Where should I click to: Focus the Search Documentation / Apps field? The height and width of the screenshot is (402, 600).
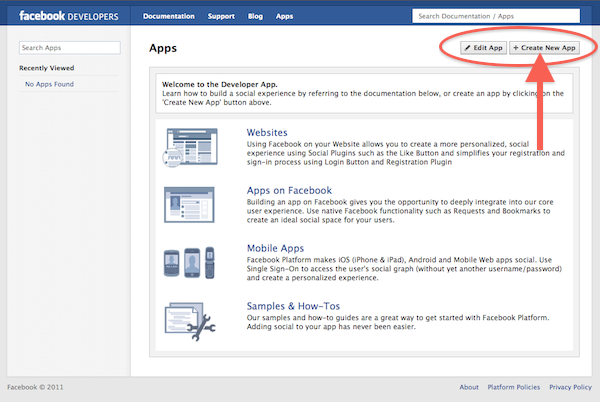tap(496, 16)
